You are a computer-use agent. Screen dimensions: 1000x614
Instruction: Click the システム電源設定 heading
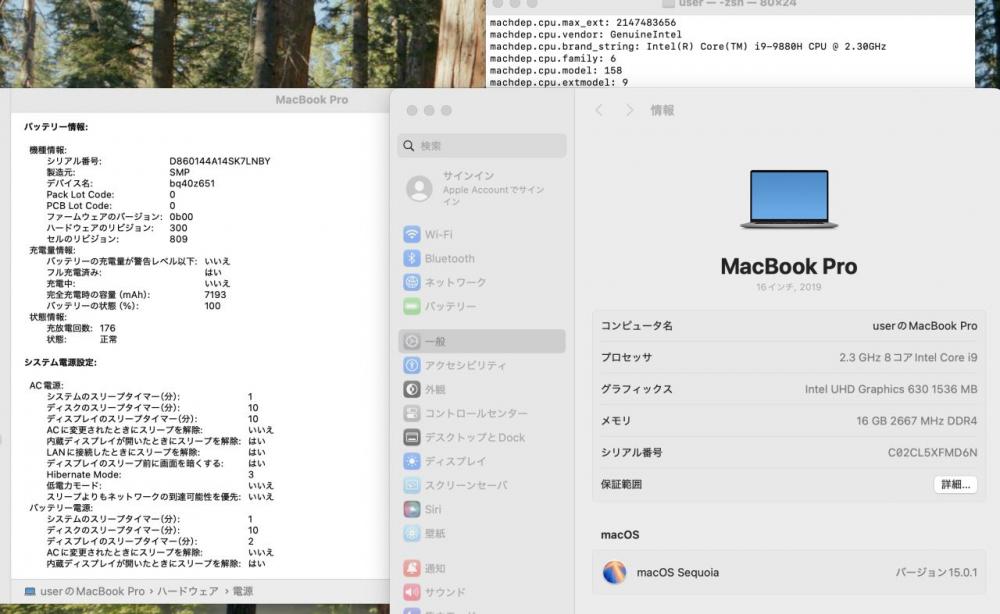(61, 362)
